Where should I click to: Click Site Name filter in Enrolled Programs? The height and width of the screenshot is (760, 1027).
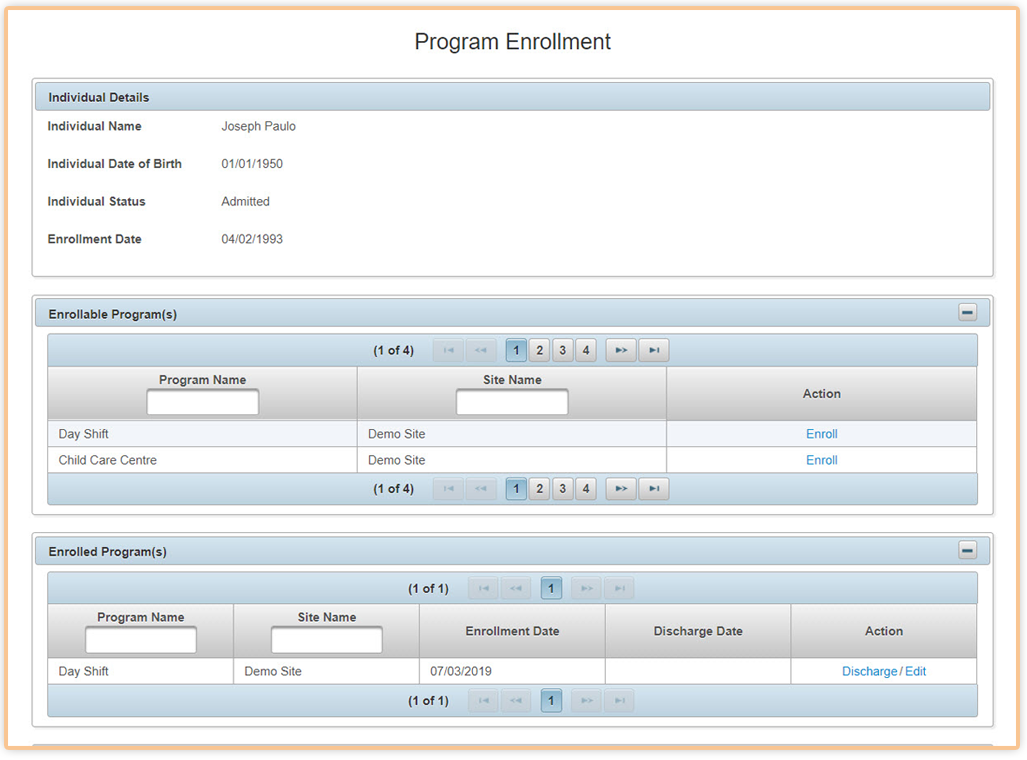[x=327, y=640]
